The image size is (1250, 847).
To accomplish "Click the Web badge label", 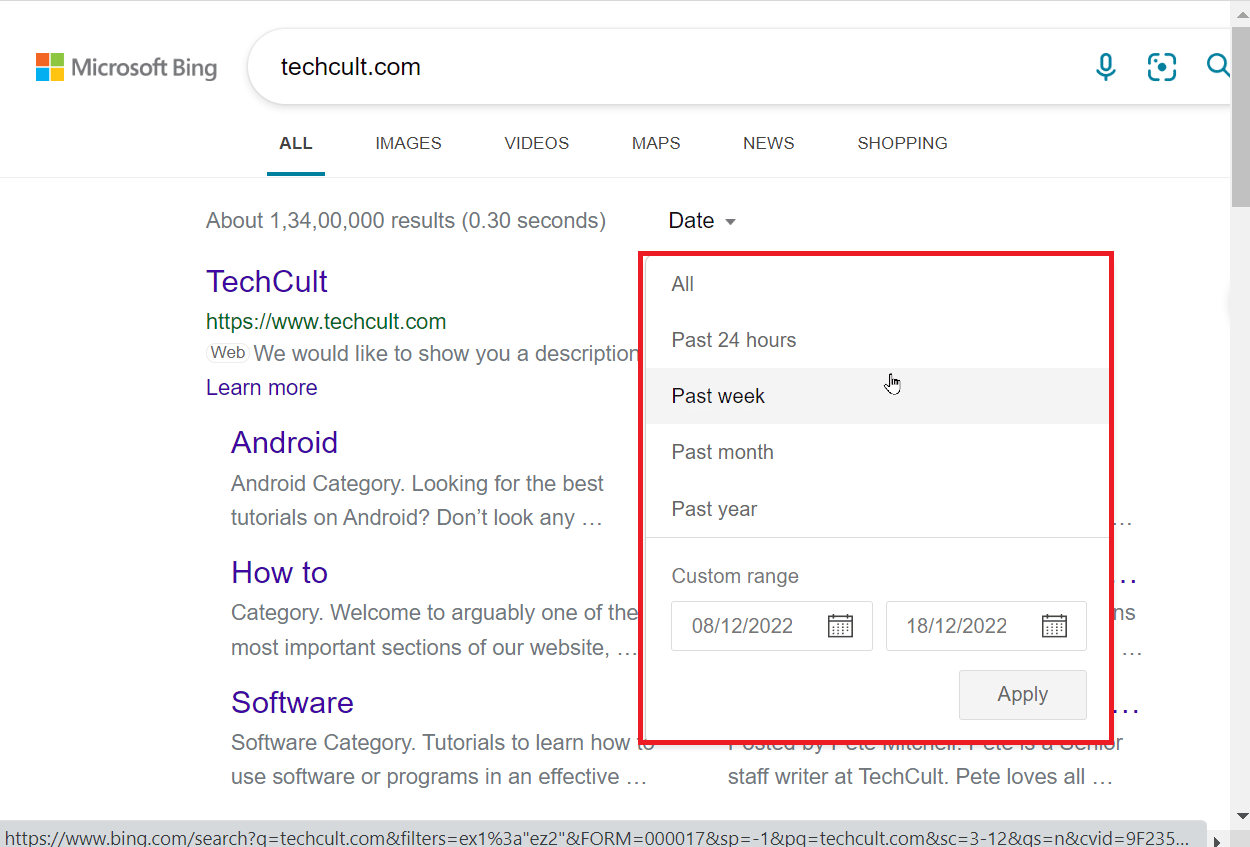I will click(228, 353).
